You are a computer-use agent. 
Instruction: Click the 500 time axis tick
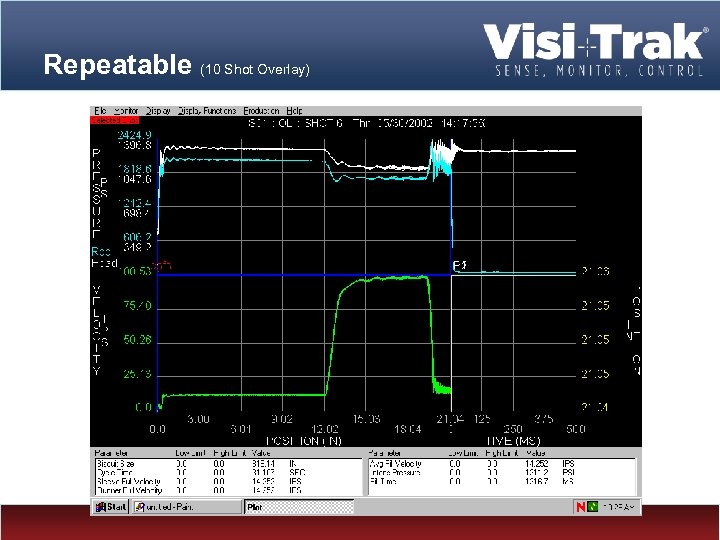pyautogui.click(x=576, y=429)
